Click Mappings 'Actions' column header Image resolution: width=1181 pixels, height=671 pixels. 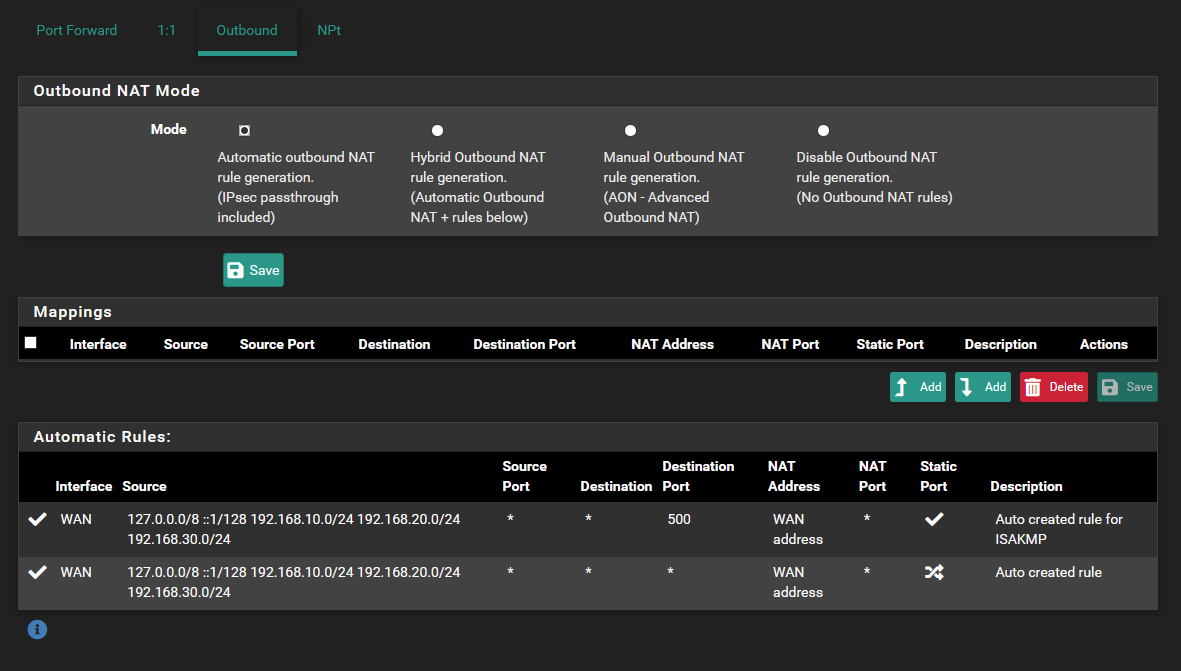click(x=1103, y=344)
